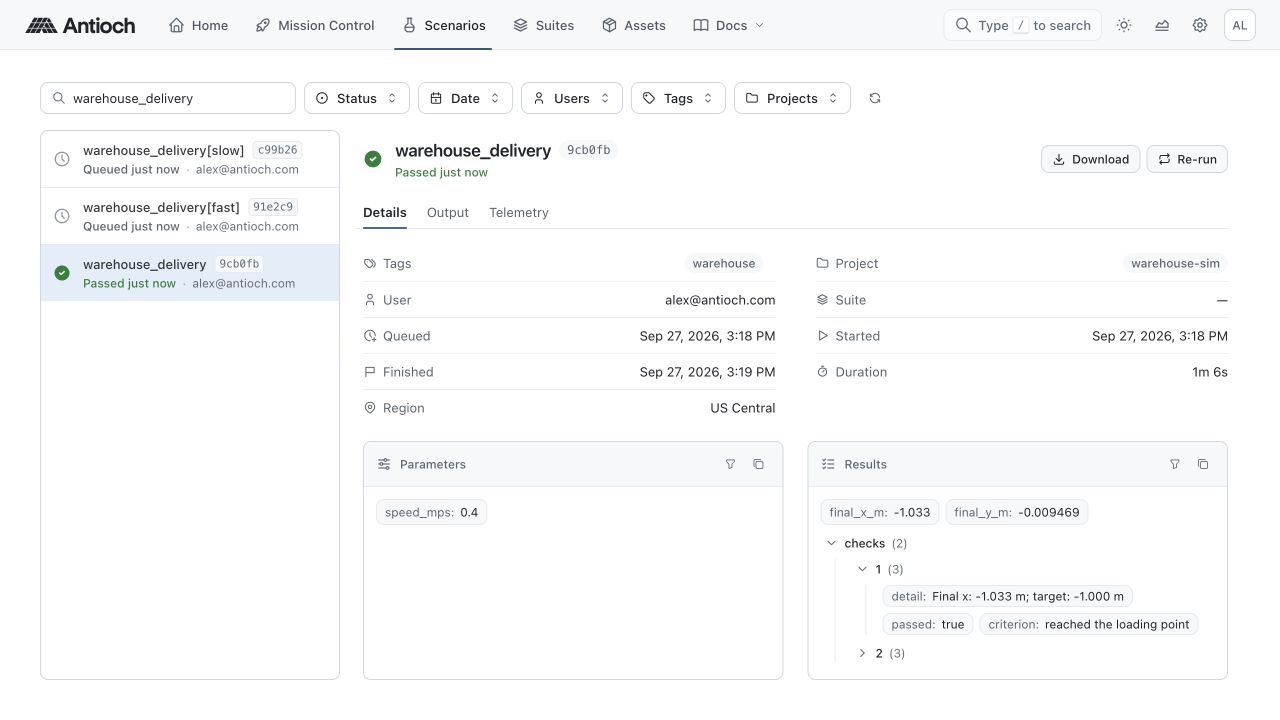Open the Users filter dropdown

[x=572, y=98]
